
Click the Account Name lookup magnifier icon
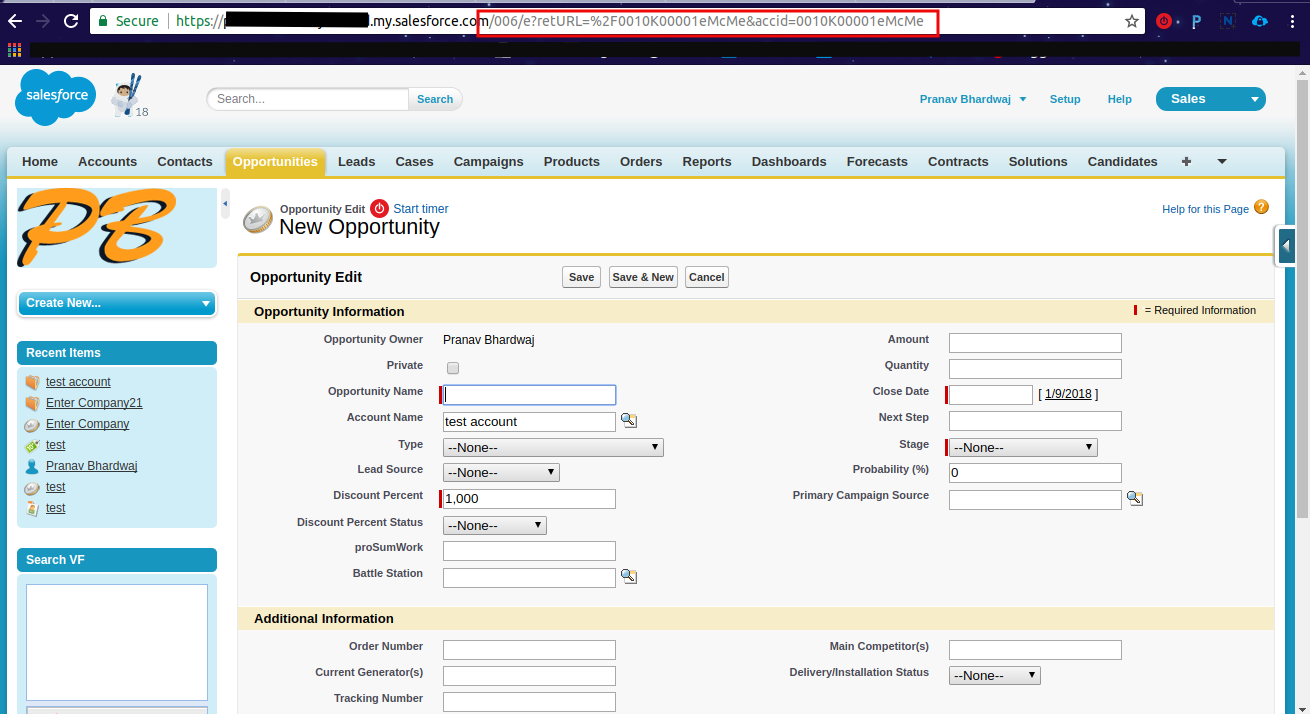coord(628,421)
